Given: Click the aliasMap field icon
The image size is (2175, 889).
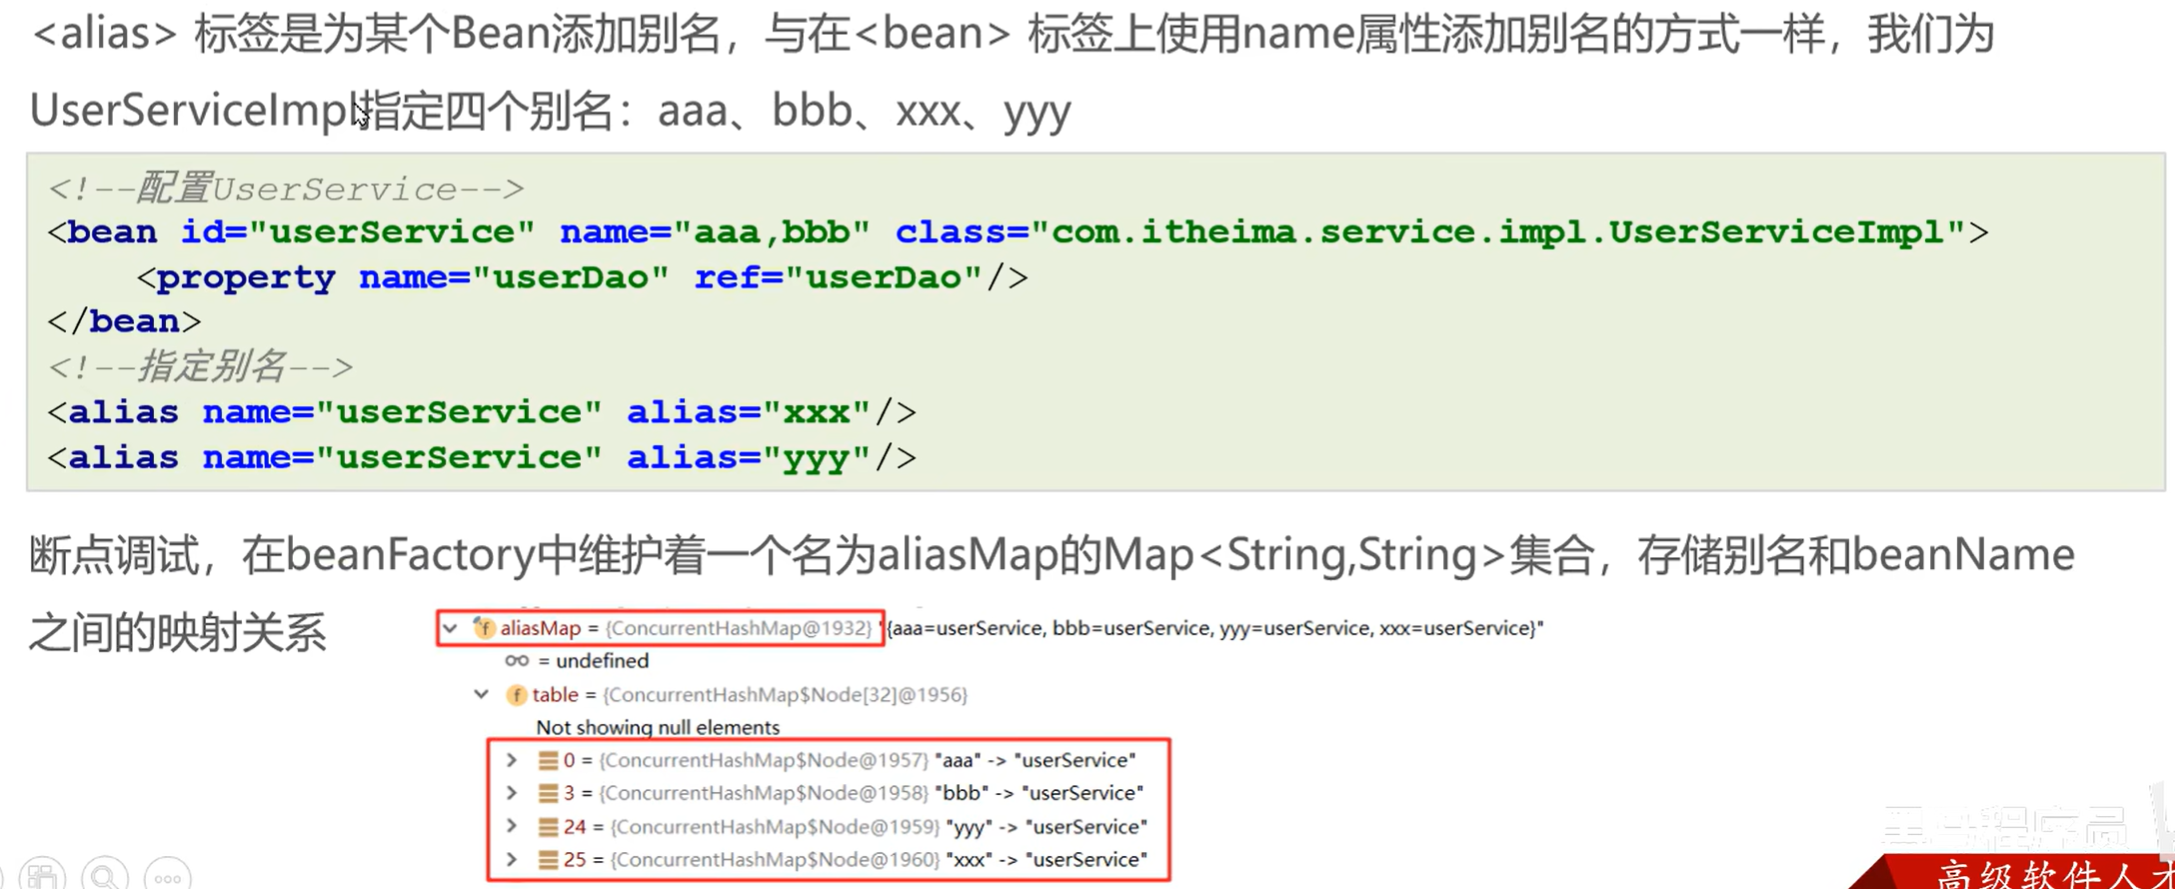Looking at the screenshot, I should (x=484, y=628).
